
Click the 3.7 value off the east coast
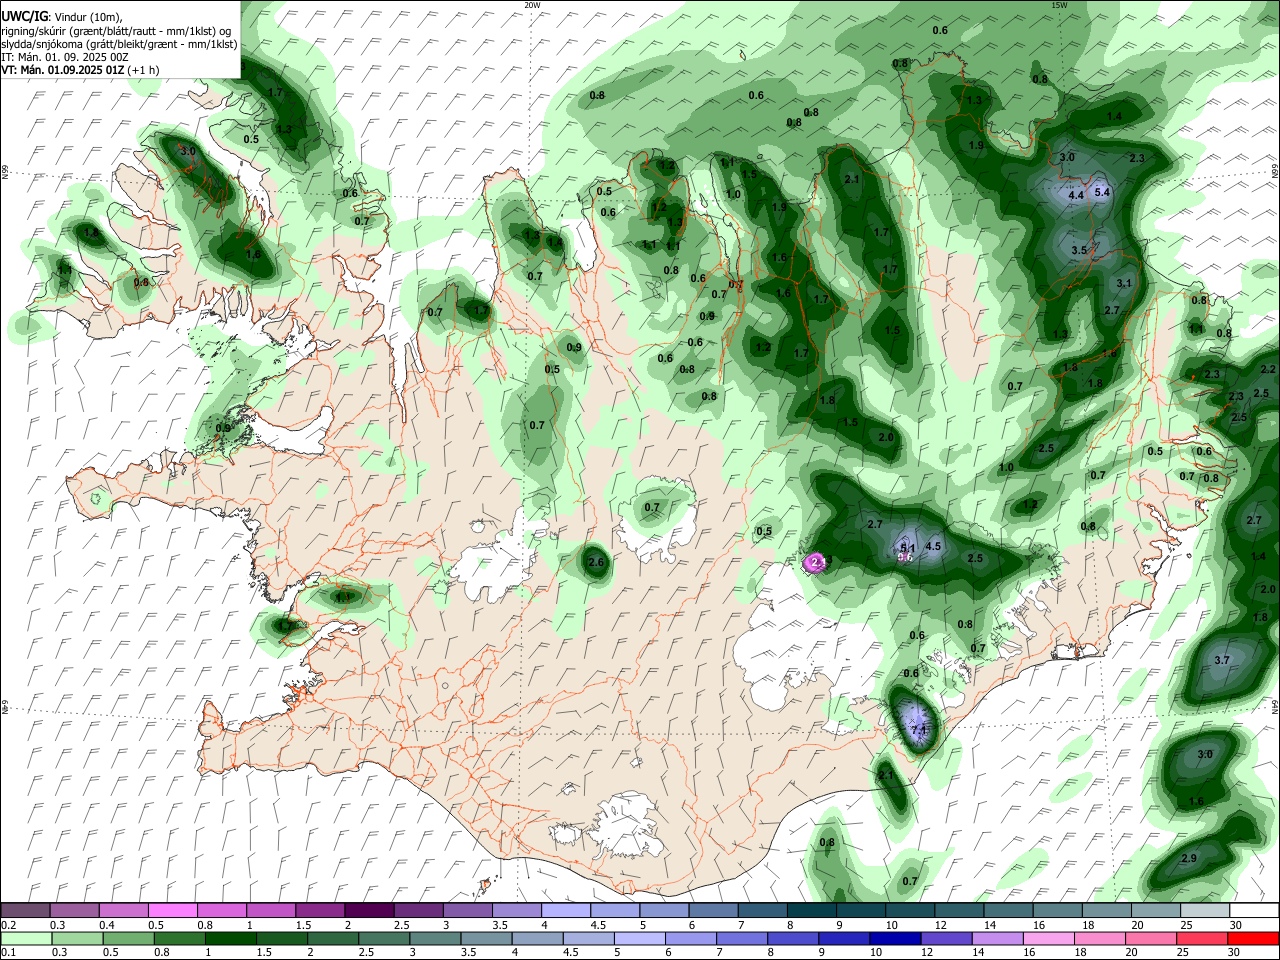[1221, 661]
